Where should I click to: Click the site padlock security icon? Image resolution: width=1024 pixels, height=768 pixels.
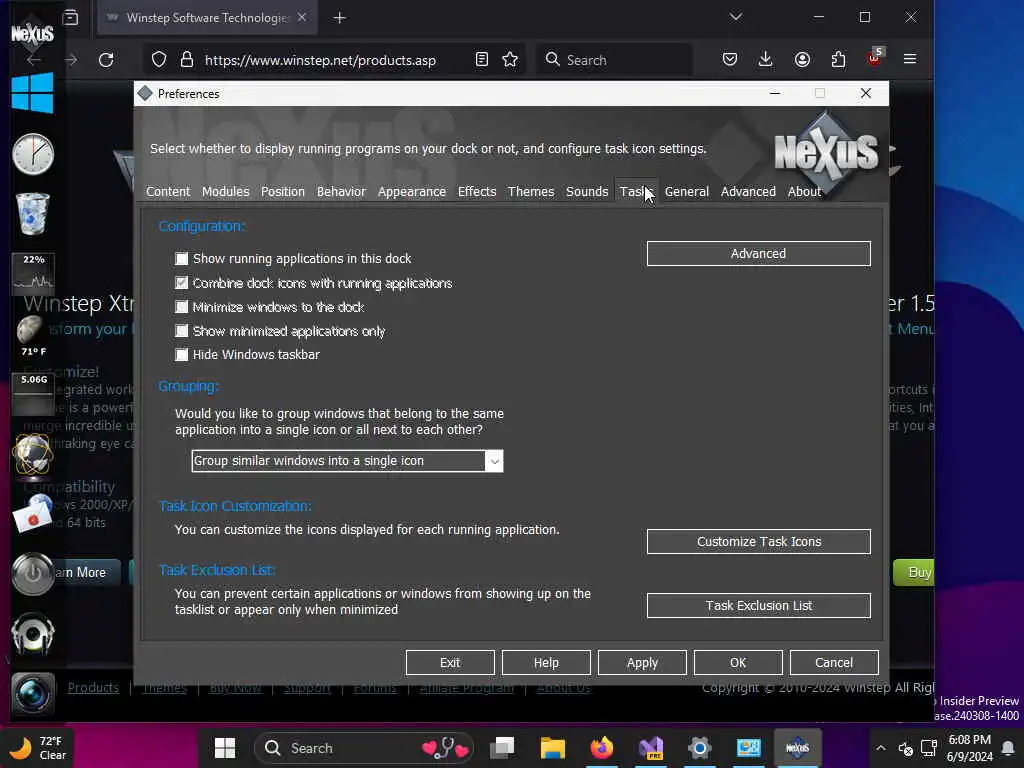pyautogui.click(x=187, y=59)
